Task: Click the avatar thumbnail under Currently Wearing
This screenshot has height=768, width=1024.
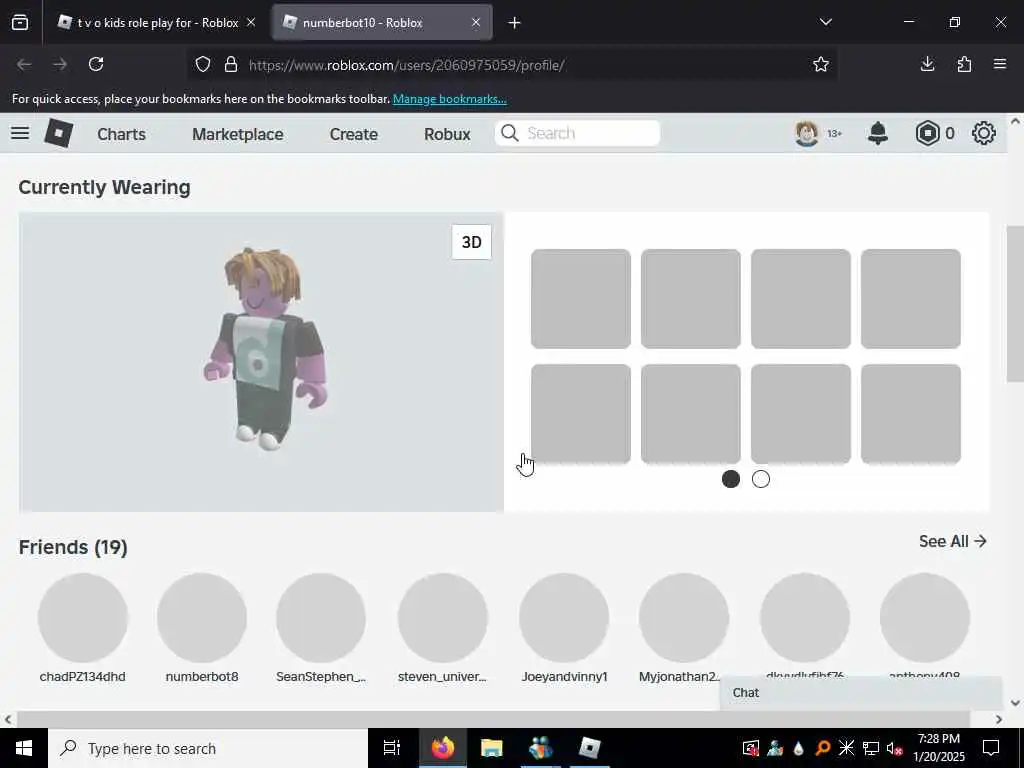Action: coord(261,362)
